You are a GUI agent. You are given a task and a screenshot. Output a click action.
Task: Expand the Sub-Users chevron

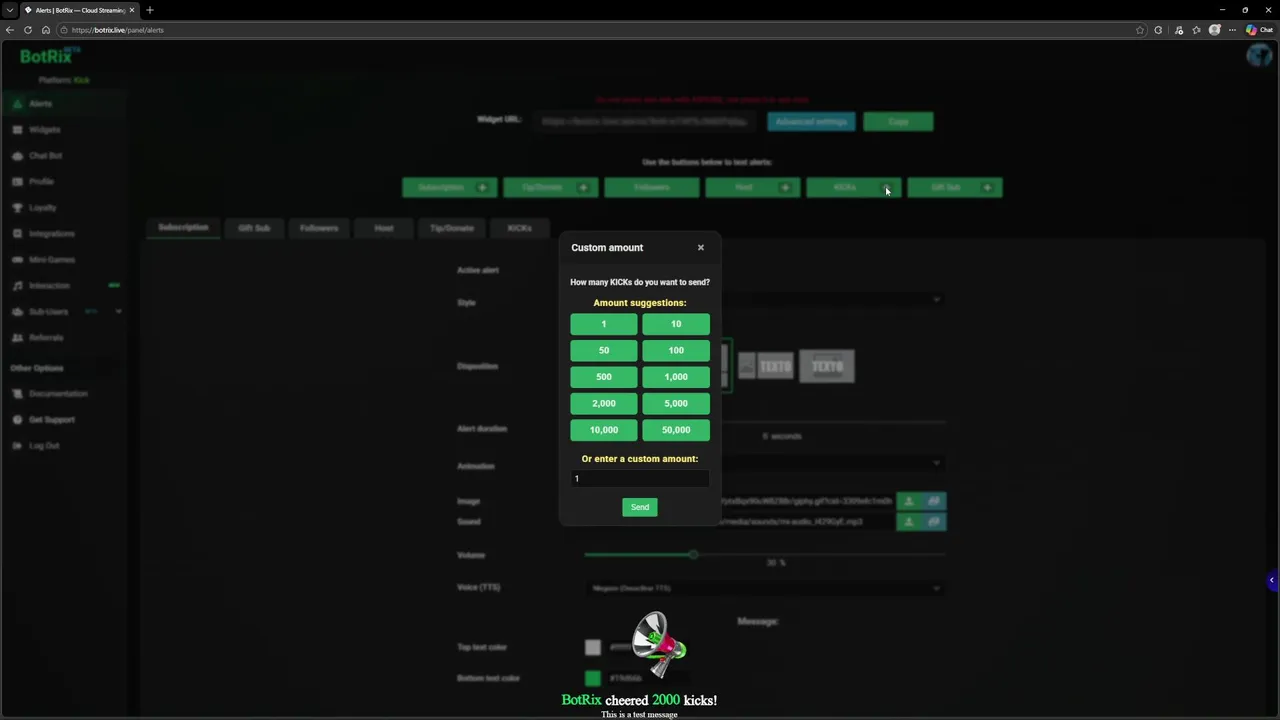click(118, 312)
